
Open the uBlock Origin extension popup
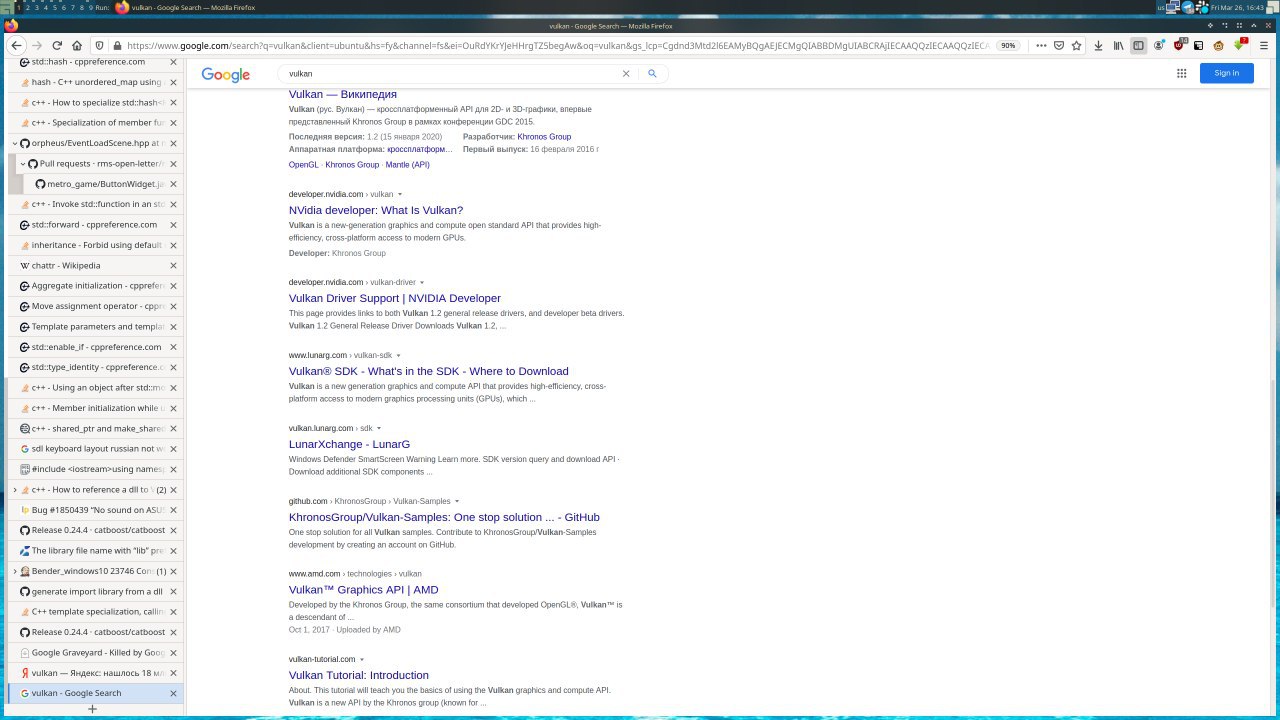pyautogui.click(x=1180, y=45)
